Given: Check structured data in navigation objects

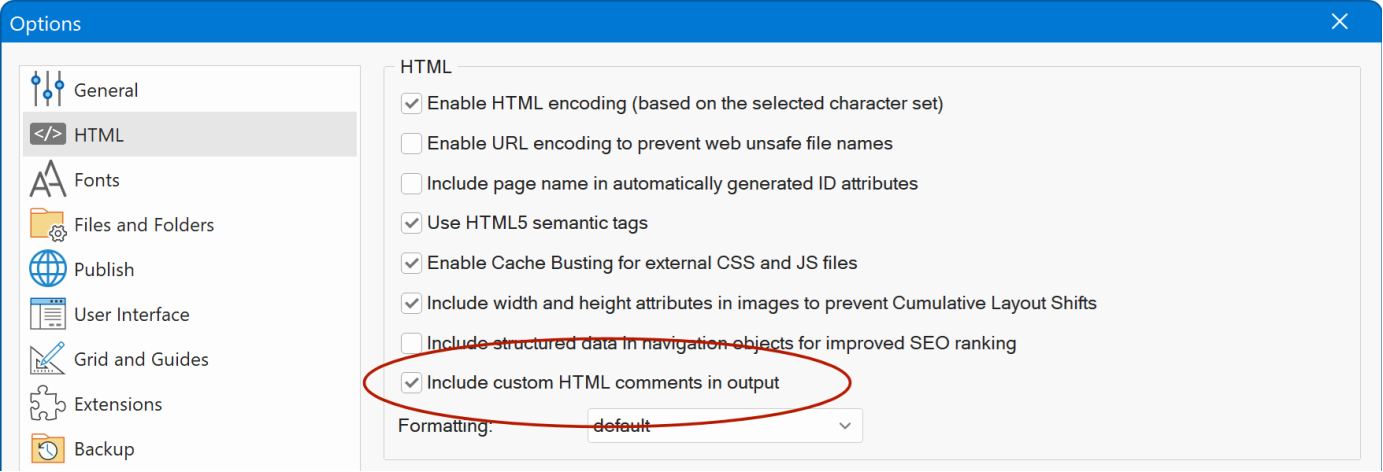Looking at the screenshot, I should click(411, 343).
